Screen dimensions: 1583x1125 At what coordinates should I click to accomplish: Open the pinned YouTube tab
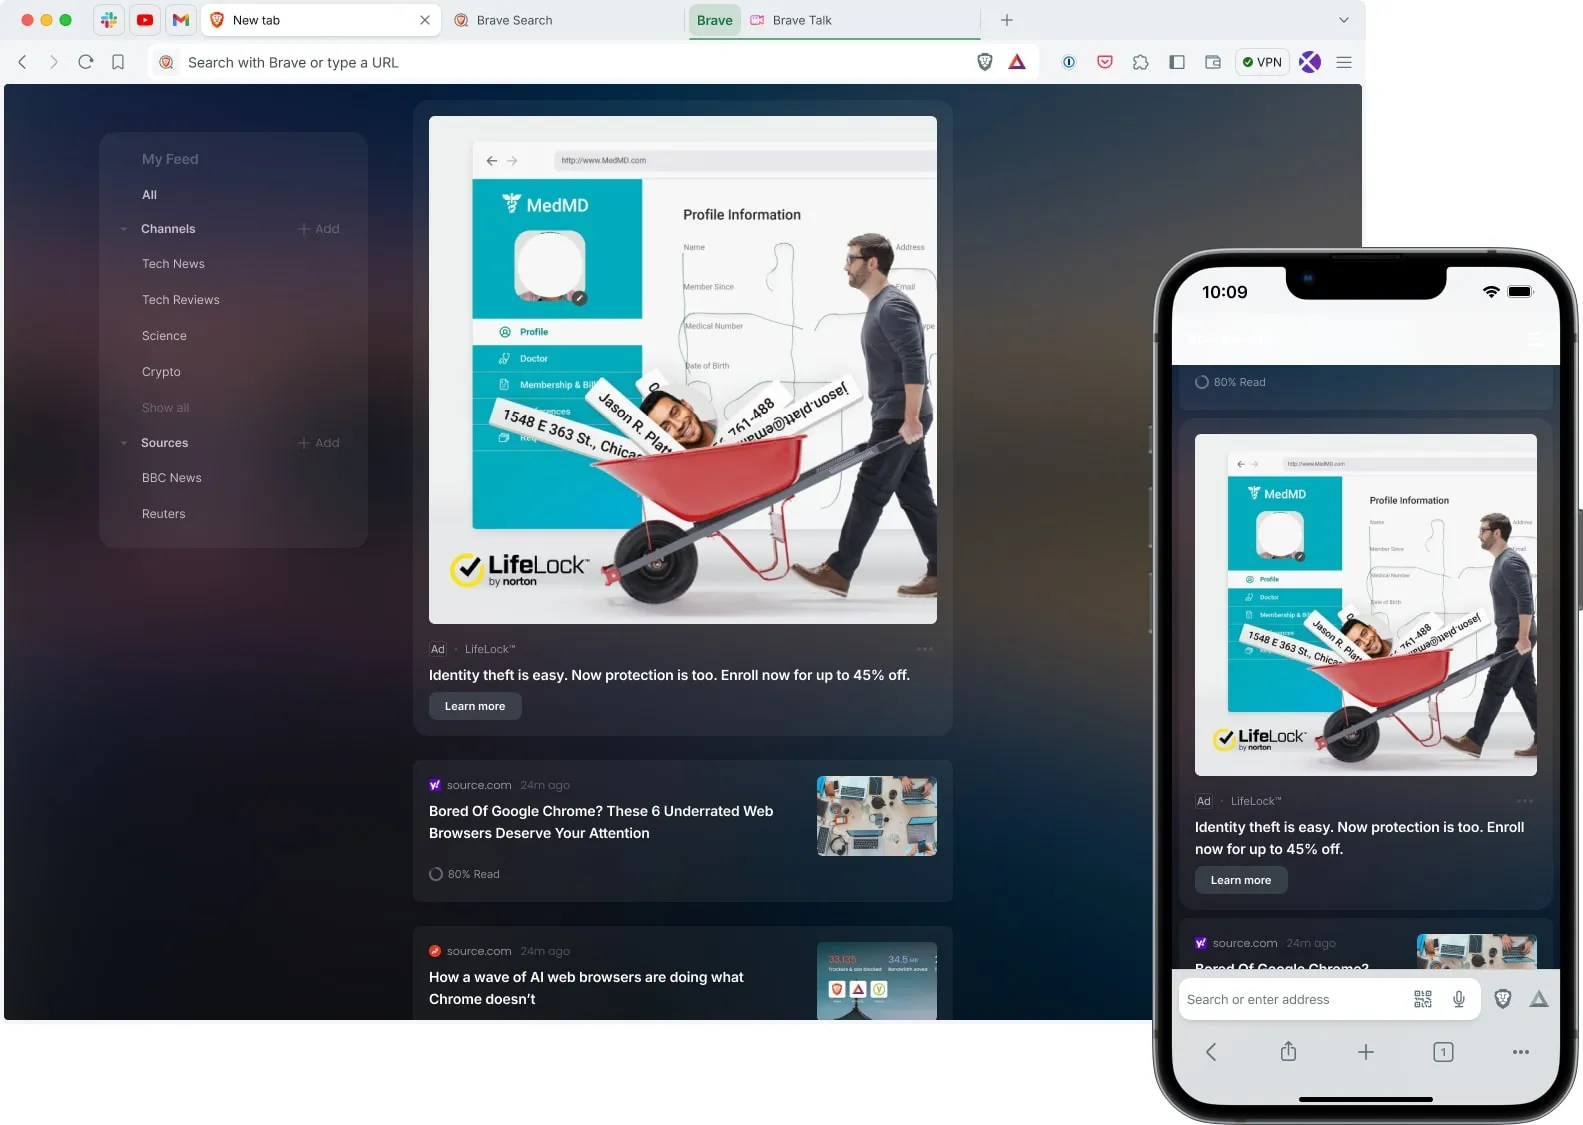145,20
